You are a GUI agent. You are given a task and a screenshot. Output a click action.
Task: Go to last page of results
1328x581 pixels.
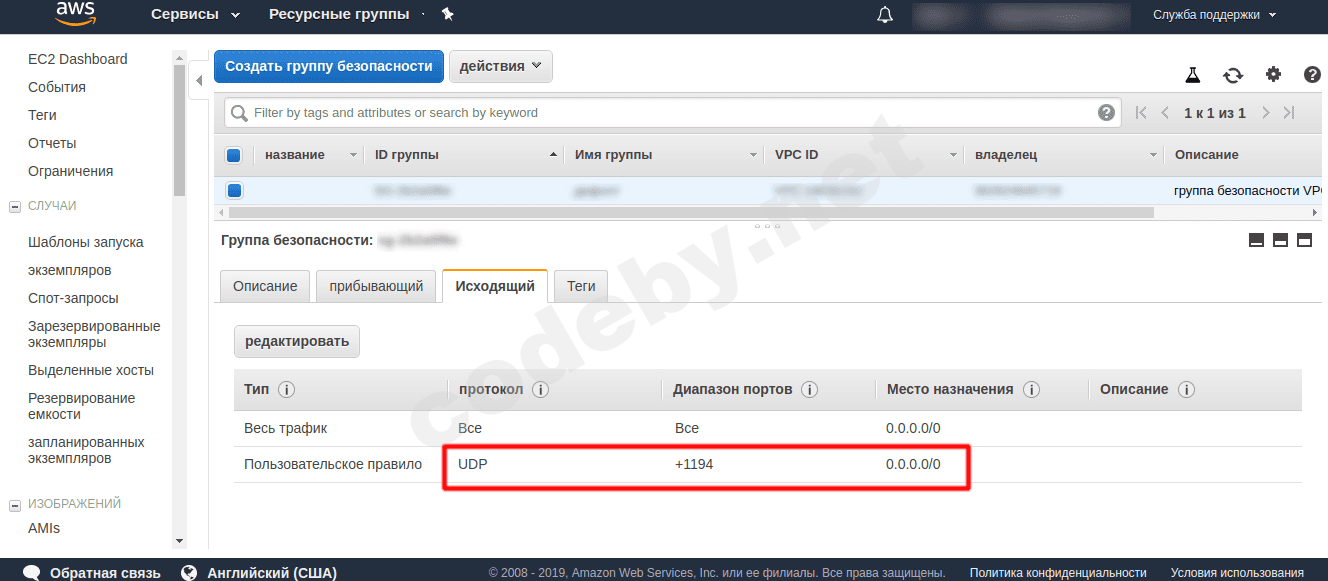pyautogui.click(x=1289, y=113)
